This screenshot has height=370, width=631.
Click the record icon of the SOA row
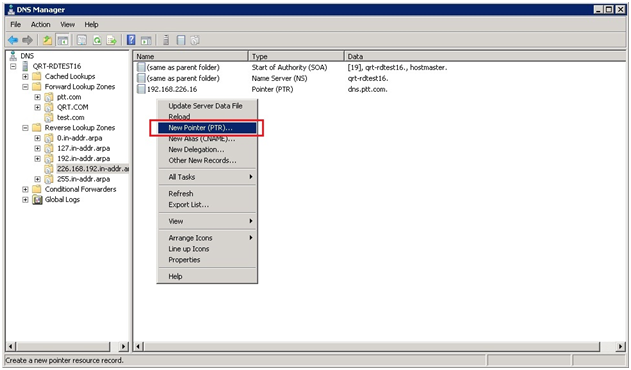141,67
